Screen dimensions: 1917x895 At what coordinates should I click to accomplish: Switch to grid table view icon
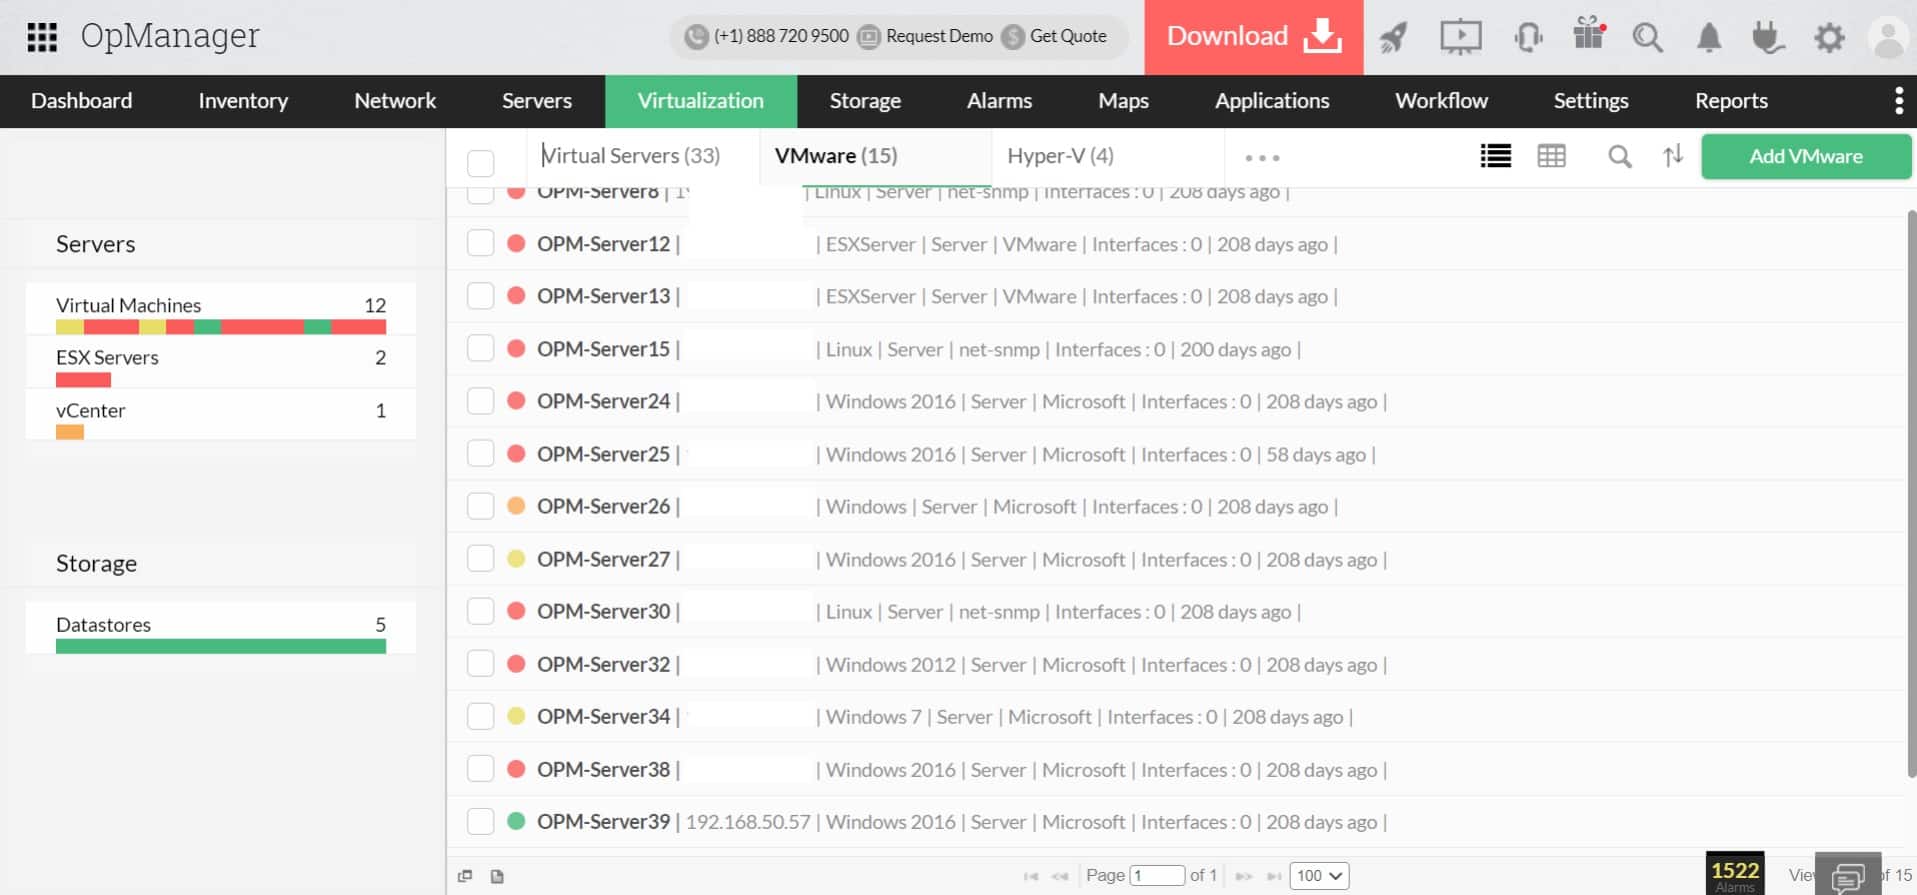point(1552,156)
